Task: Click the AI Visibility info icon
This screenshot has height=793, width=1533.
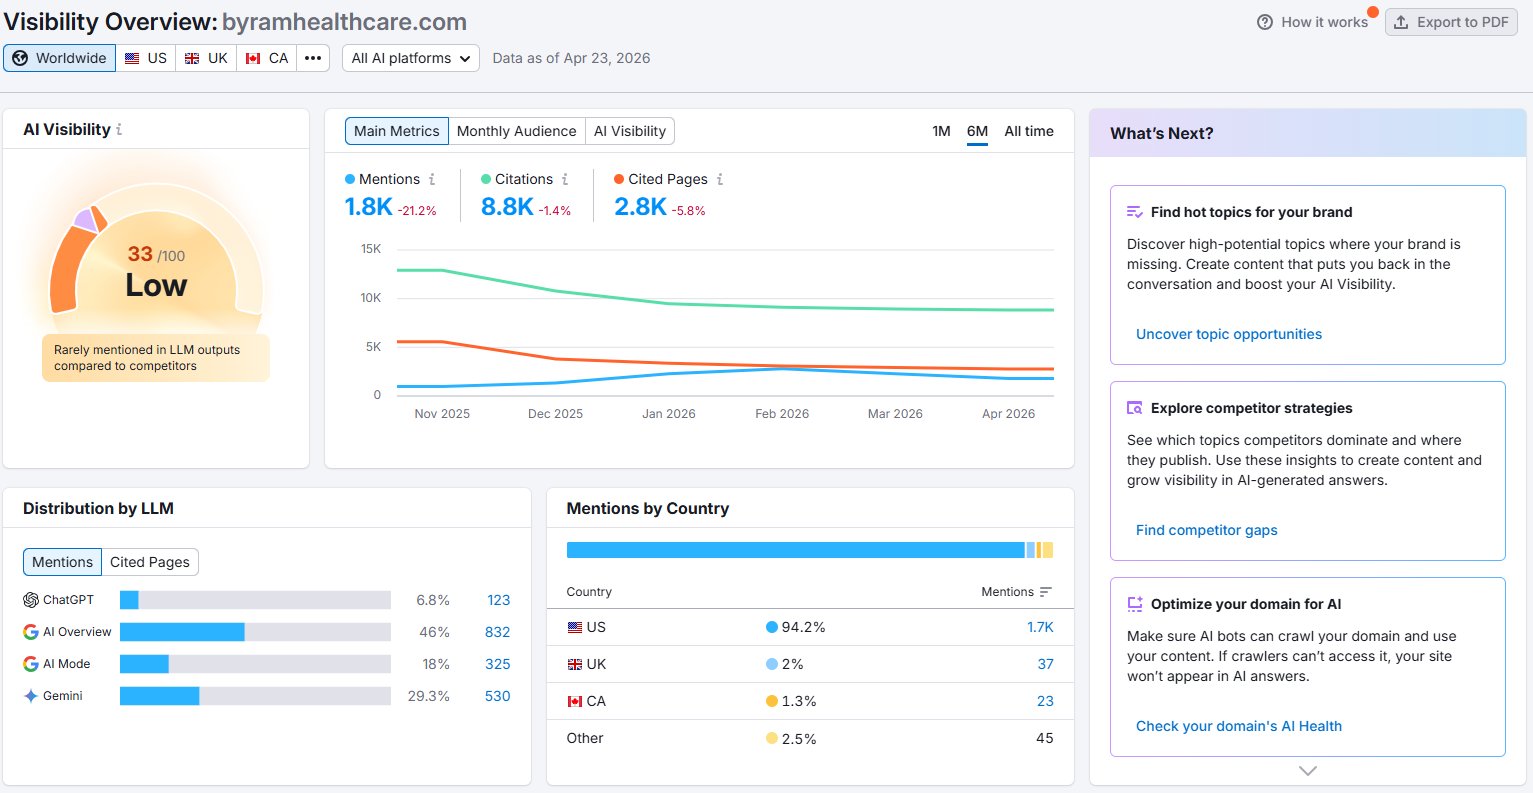Action: [119, 130]
